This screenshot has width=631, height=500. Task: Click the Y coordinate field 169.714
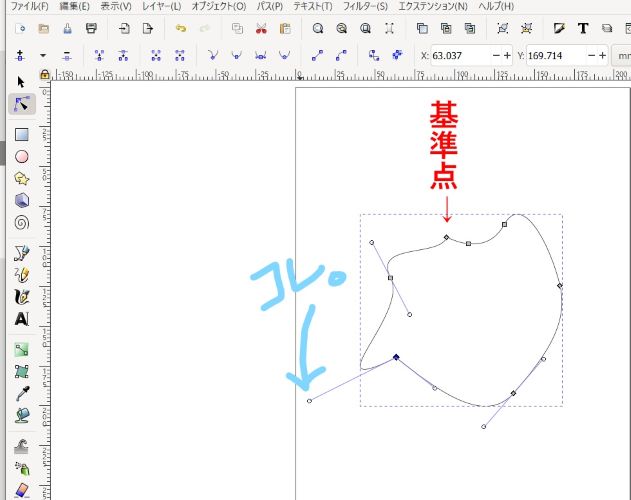[x=556, y=56]
